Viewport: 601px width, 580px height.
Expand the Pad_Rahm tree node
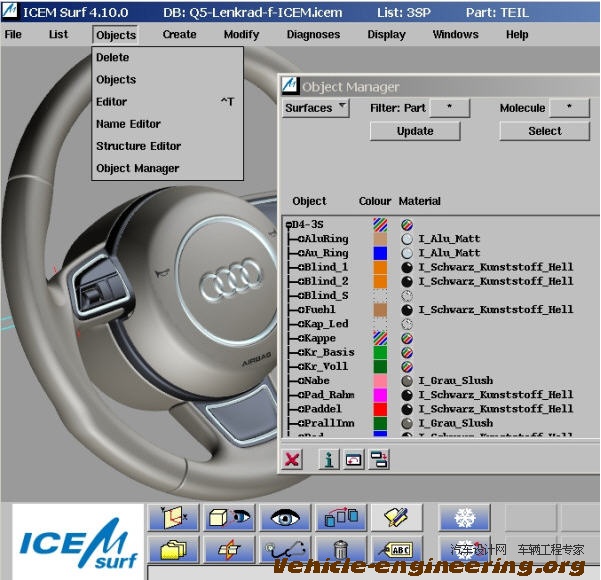click(x=301, y=395)
